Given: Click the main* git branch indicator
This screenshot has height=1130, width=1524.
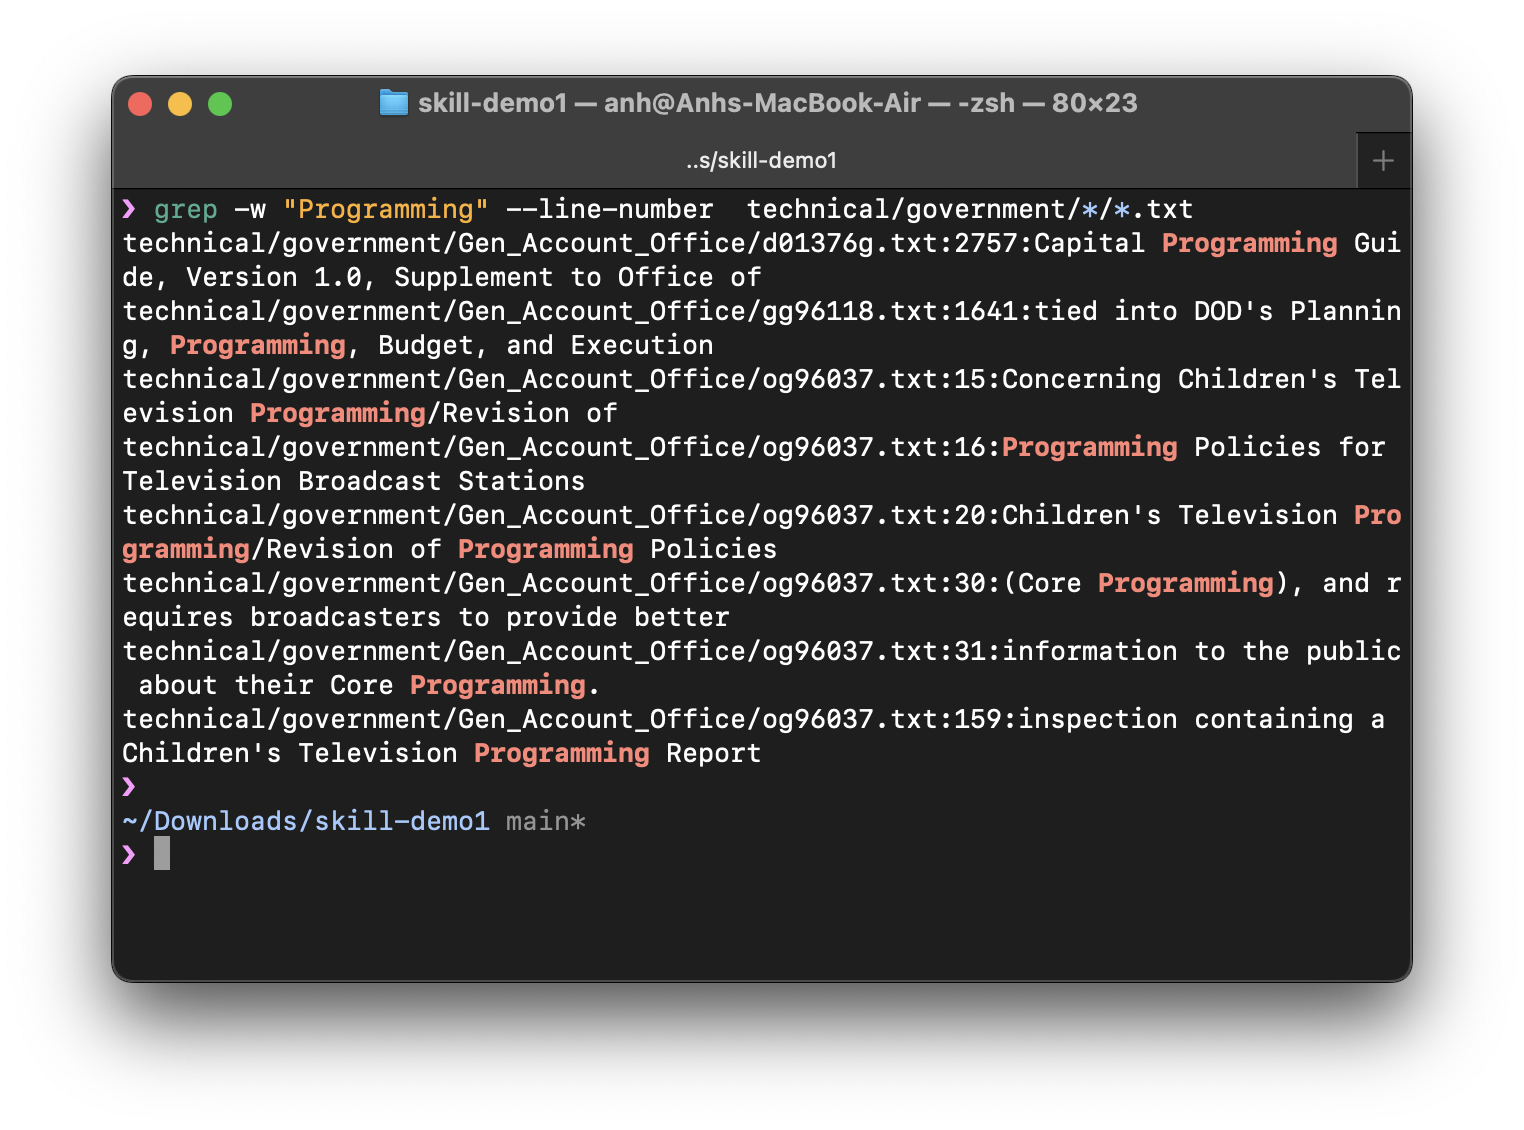Looking at the screenshot, I should [x=546, y=821].
